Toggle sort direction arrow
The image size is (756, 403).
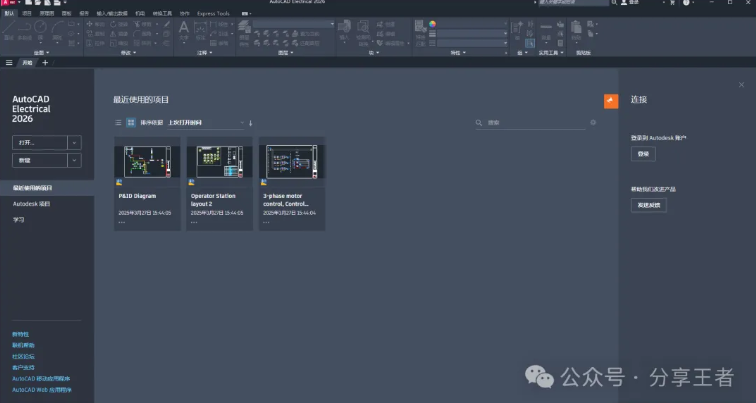[251, 123]
